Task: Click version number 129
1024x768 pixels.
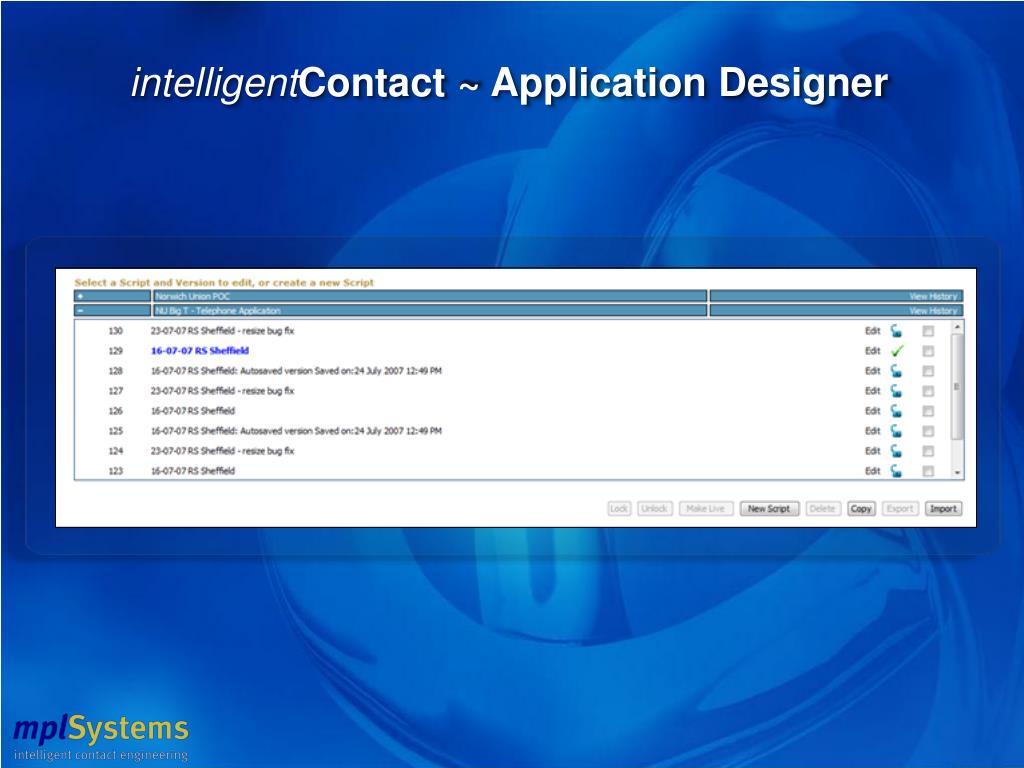Action: tap(116, 351)
